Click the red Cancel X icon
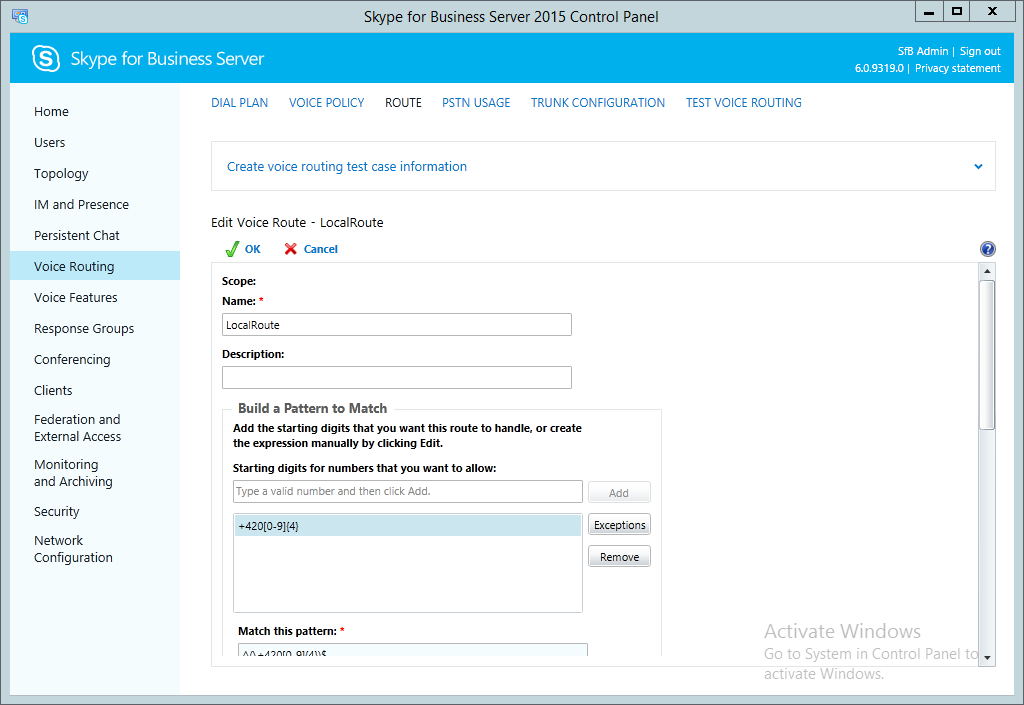1024x705 pixels. (x=291, y=249)
